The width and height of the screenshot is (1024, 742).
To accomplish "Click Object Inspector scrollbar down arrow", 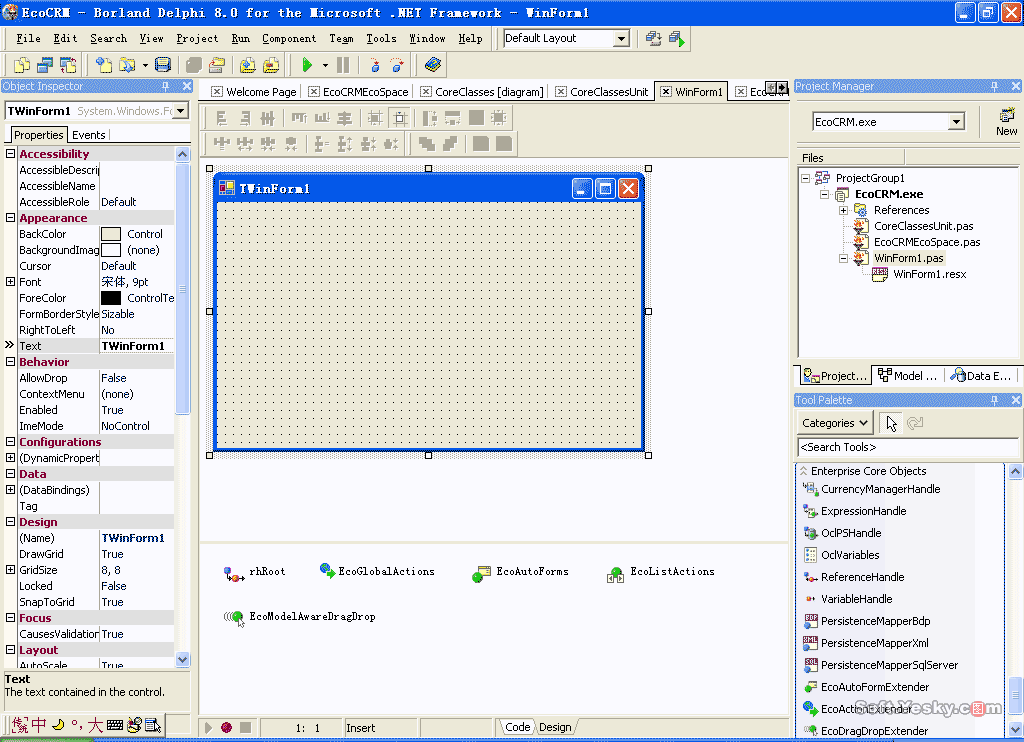I will 182,660.
